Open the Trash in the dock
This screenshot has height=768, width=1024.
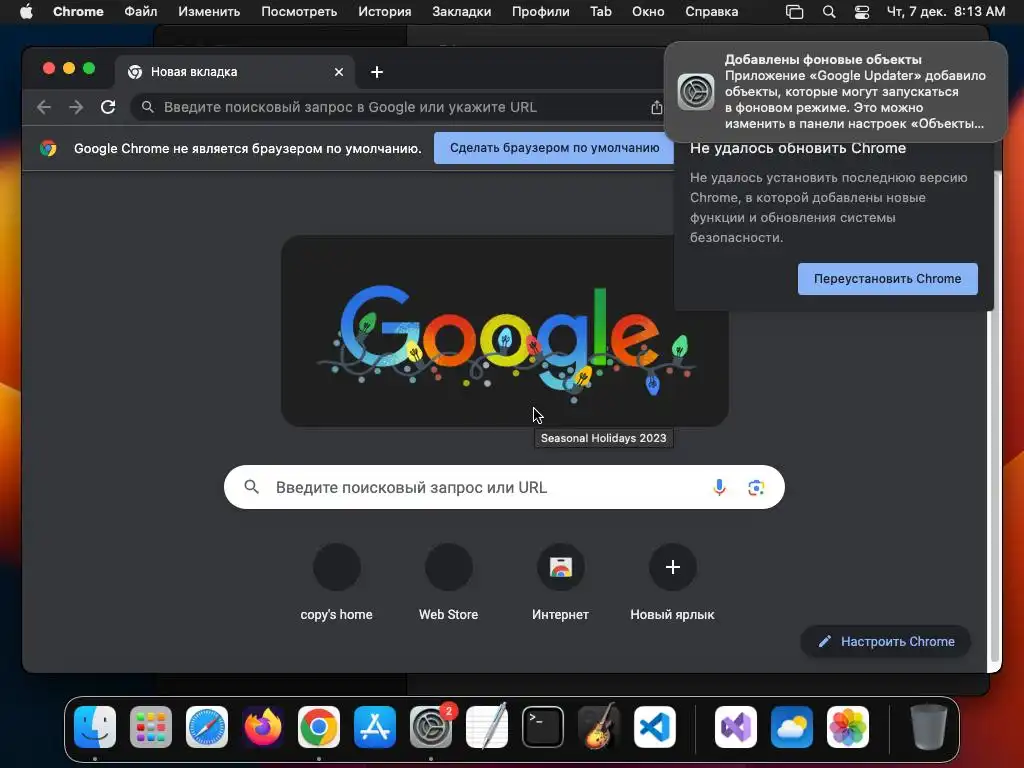coord(929,727)
